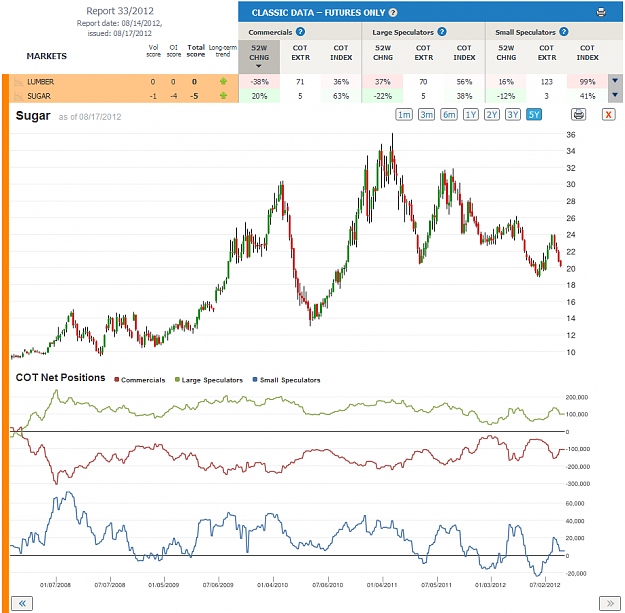This screenshot has height=613, width=625.
Task: Close the Sugar chart with red X
Action: (x=608, y=115)
